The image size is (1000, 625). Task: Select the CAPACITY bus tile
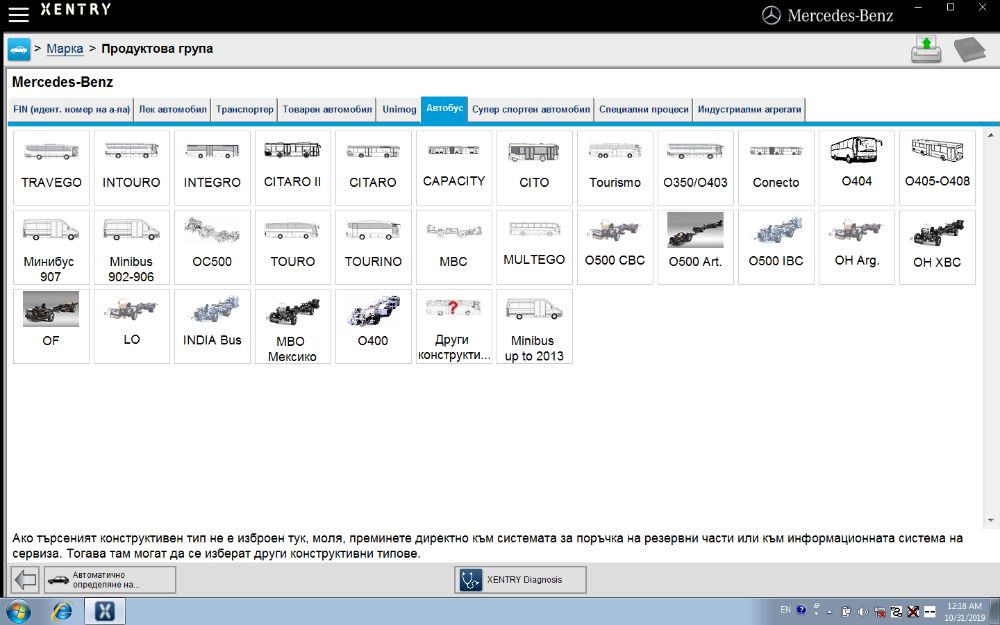tap(453, 168)
